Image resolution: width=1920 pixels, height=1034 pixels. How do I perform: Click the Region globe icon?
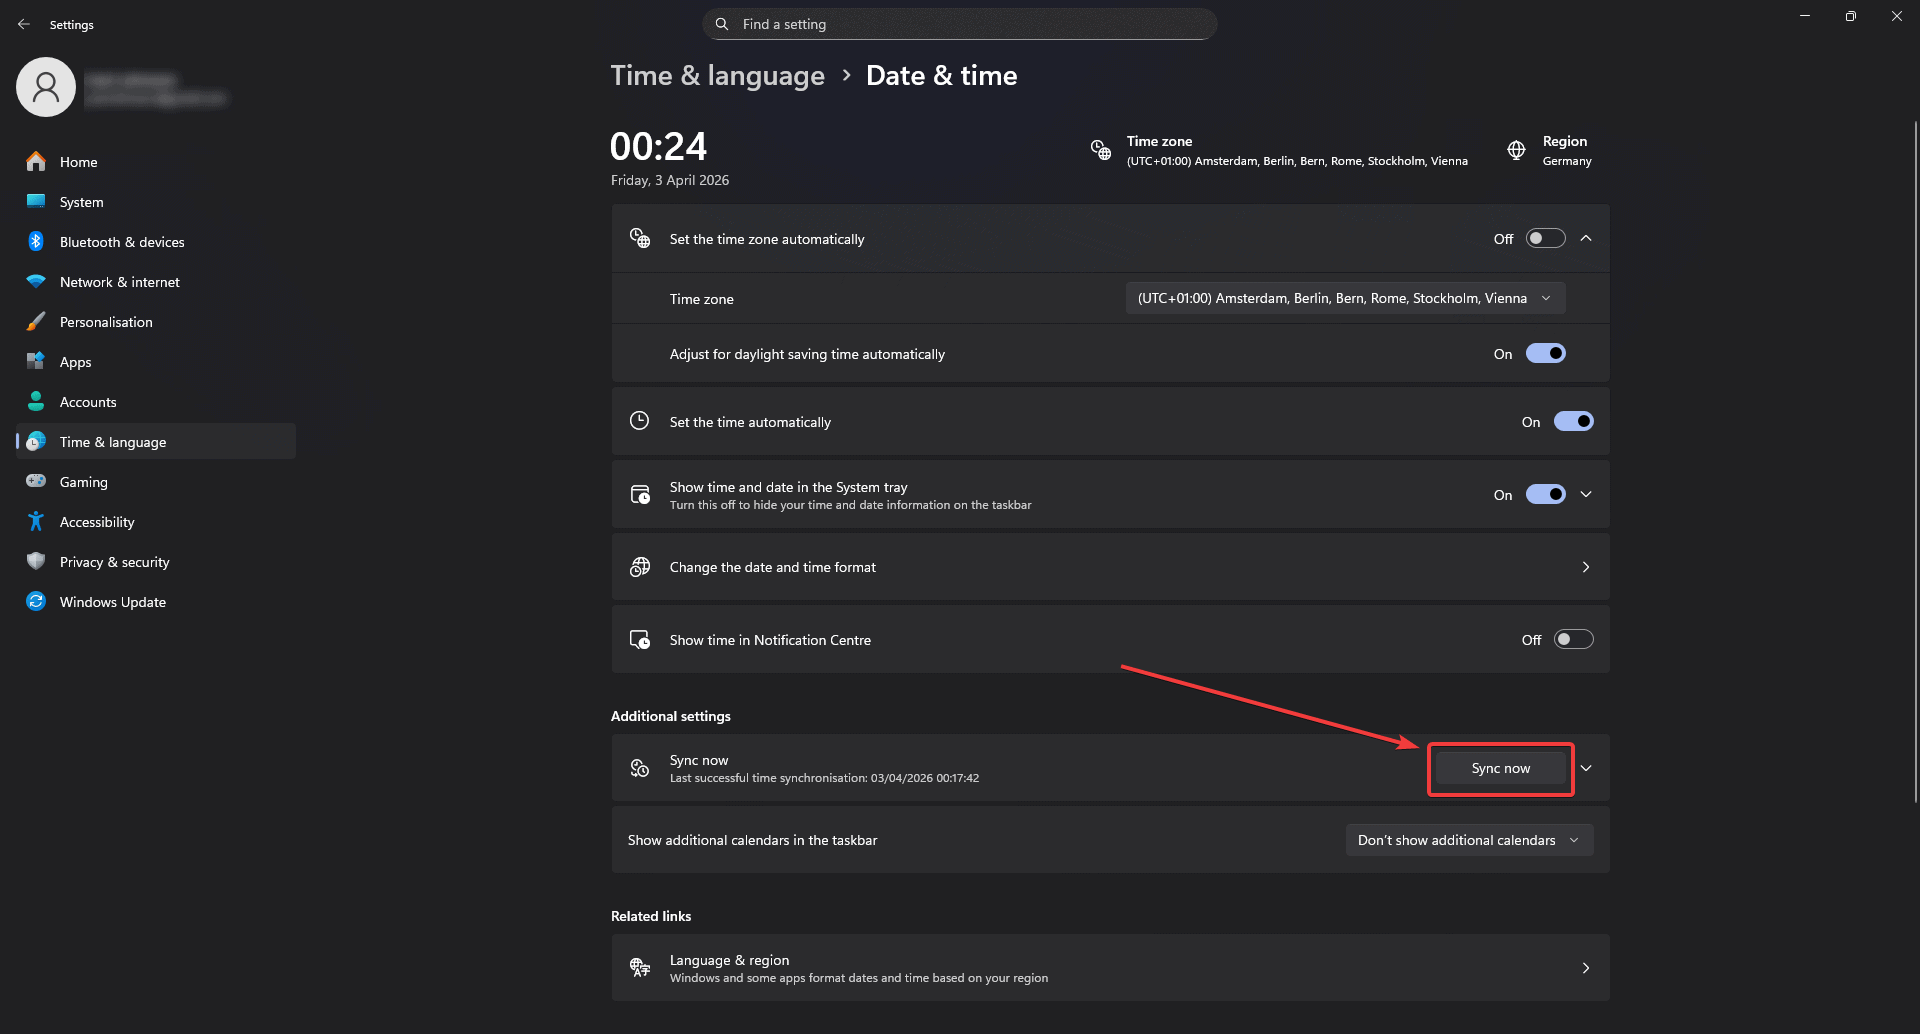point(1517,150)
